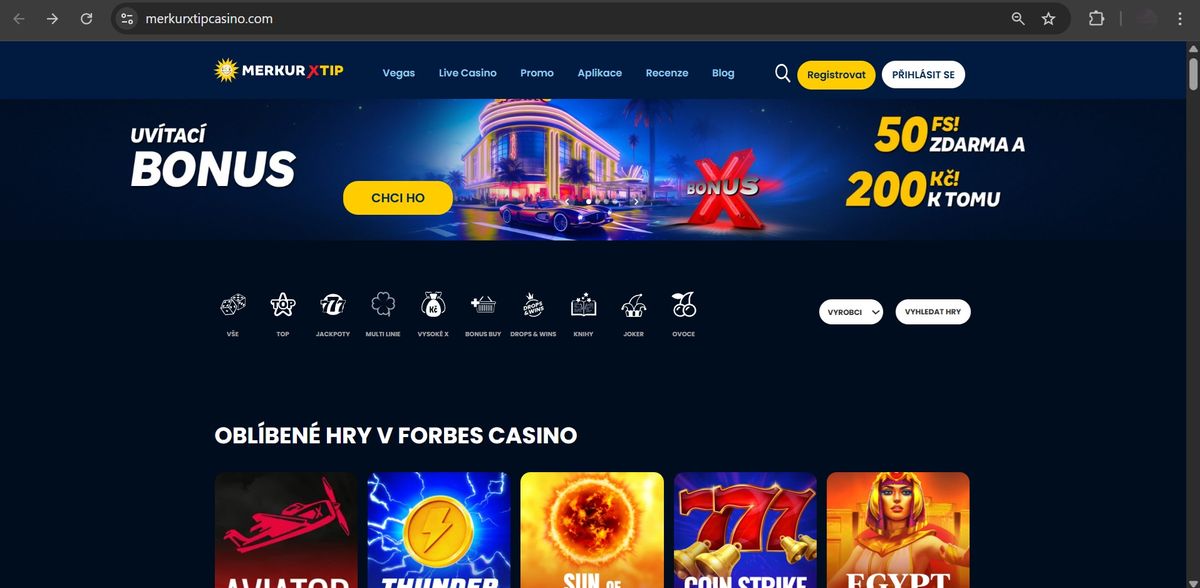Click the Chci ho bonus button
1200x588 pixels.
(398, 198)
